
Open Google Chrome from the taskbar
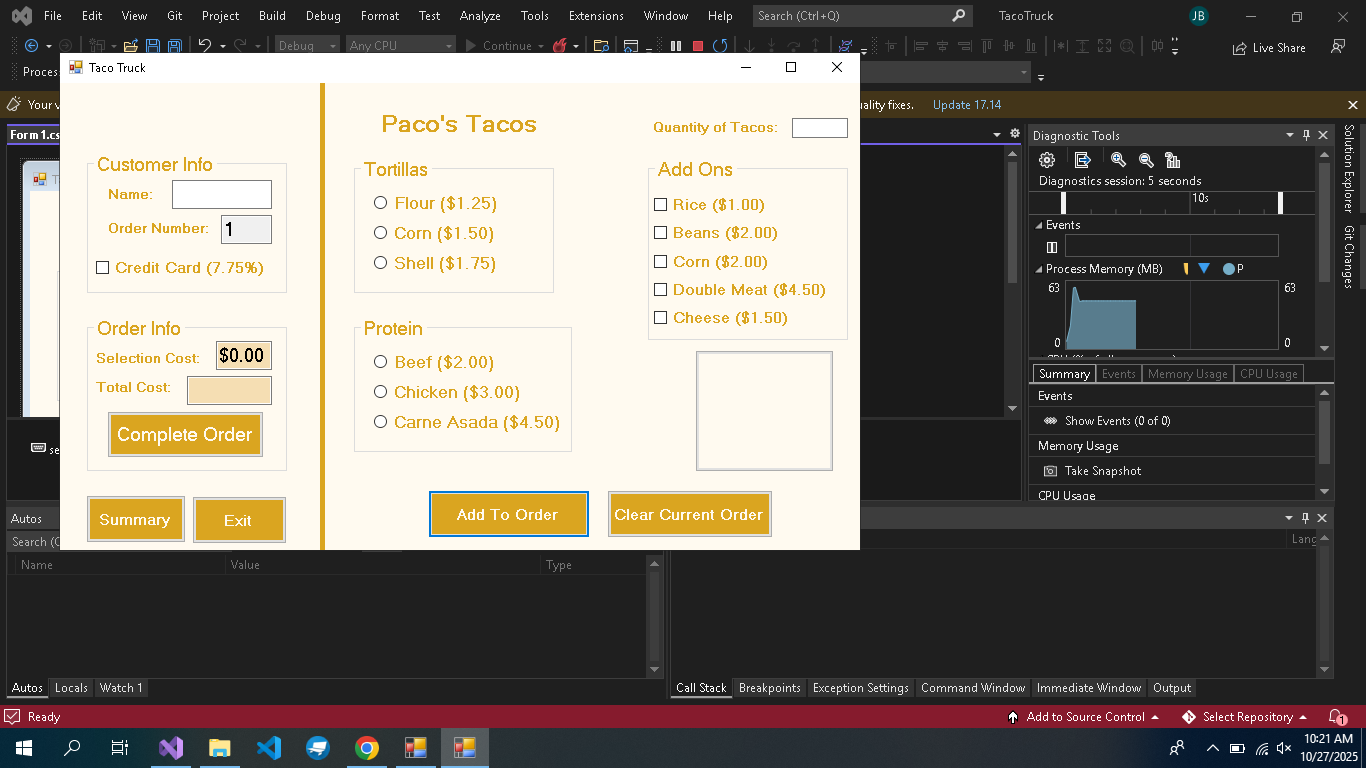click(x=367, y=748)
